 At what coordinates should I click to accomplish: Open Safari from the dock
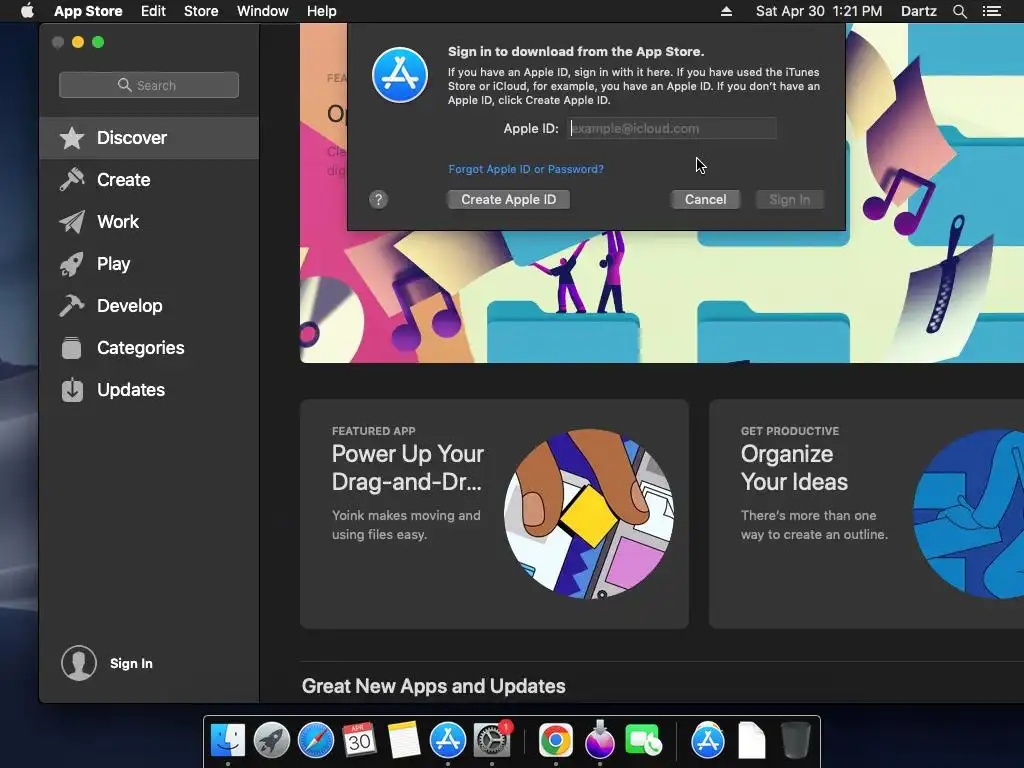(315, 741)
